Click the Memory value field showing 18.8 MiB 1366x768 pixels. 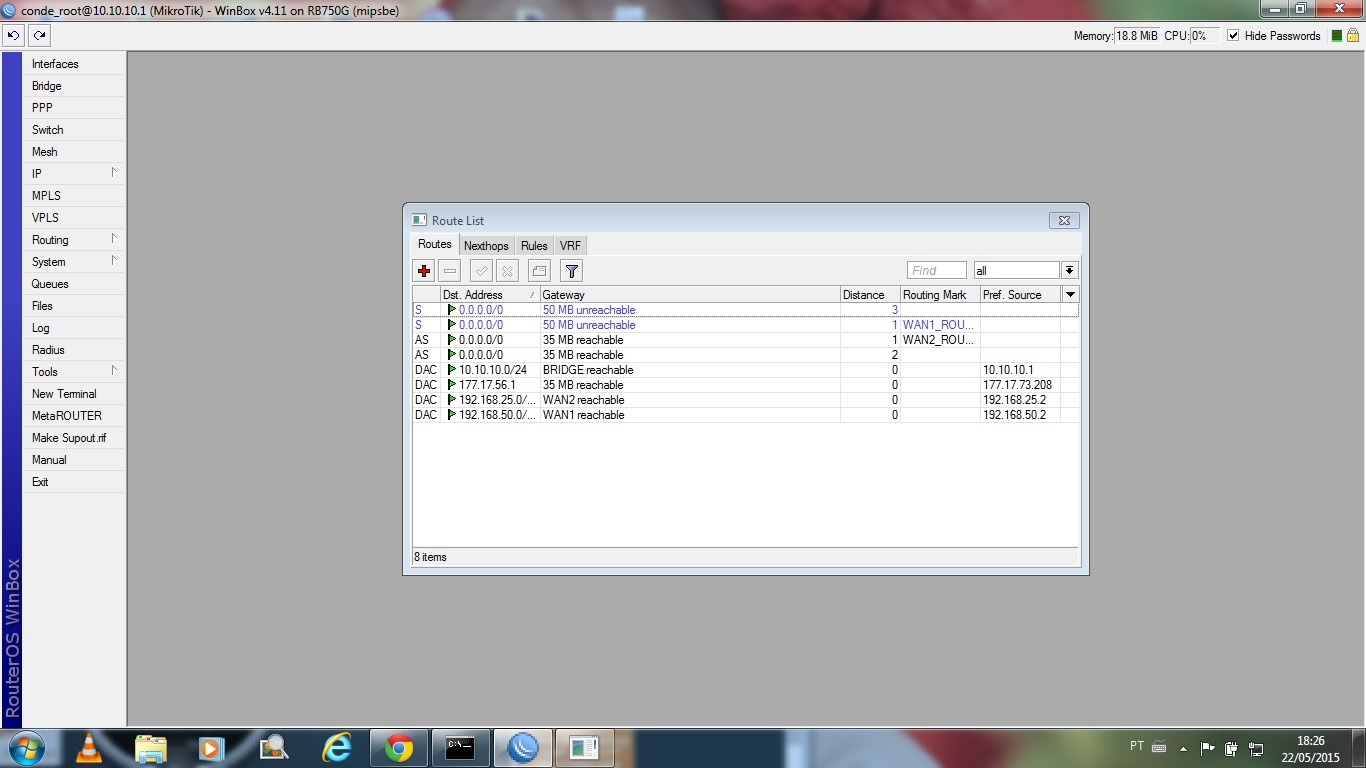[1137, 36]
